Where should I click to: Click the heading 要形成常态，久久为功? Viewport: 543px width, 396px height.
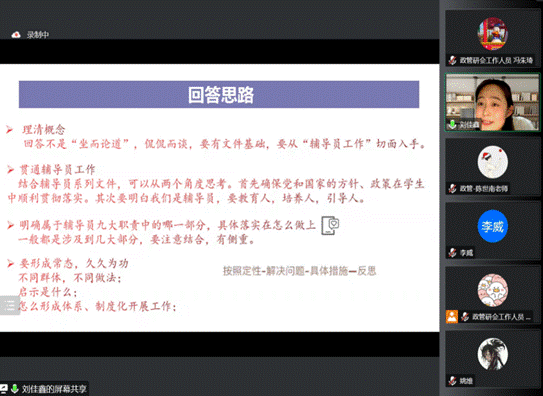pyautogui.click(x=74, y=263)
